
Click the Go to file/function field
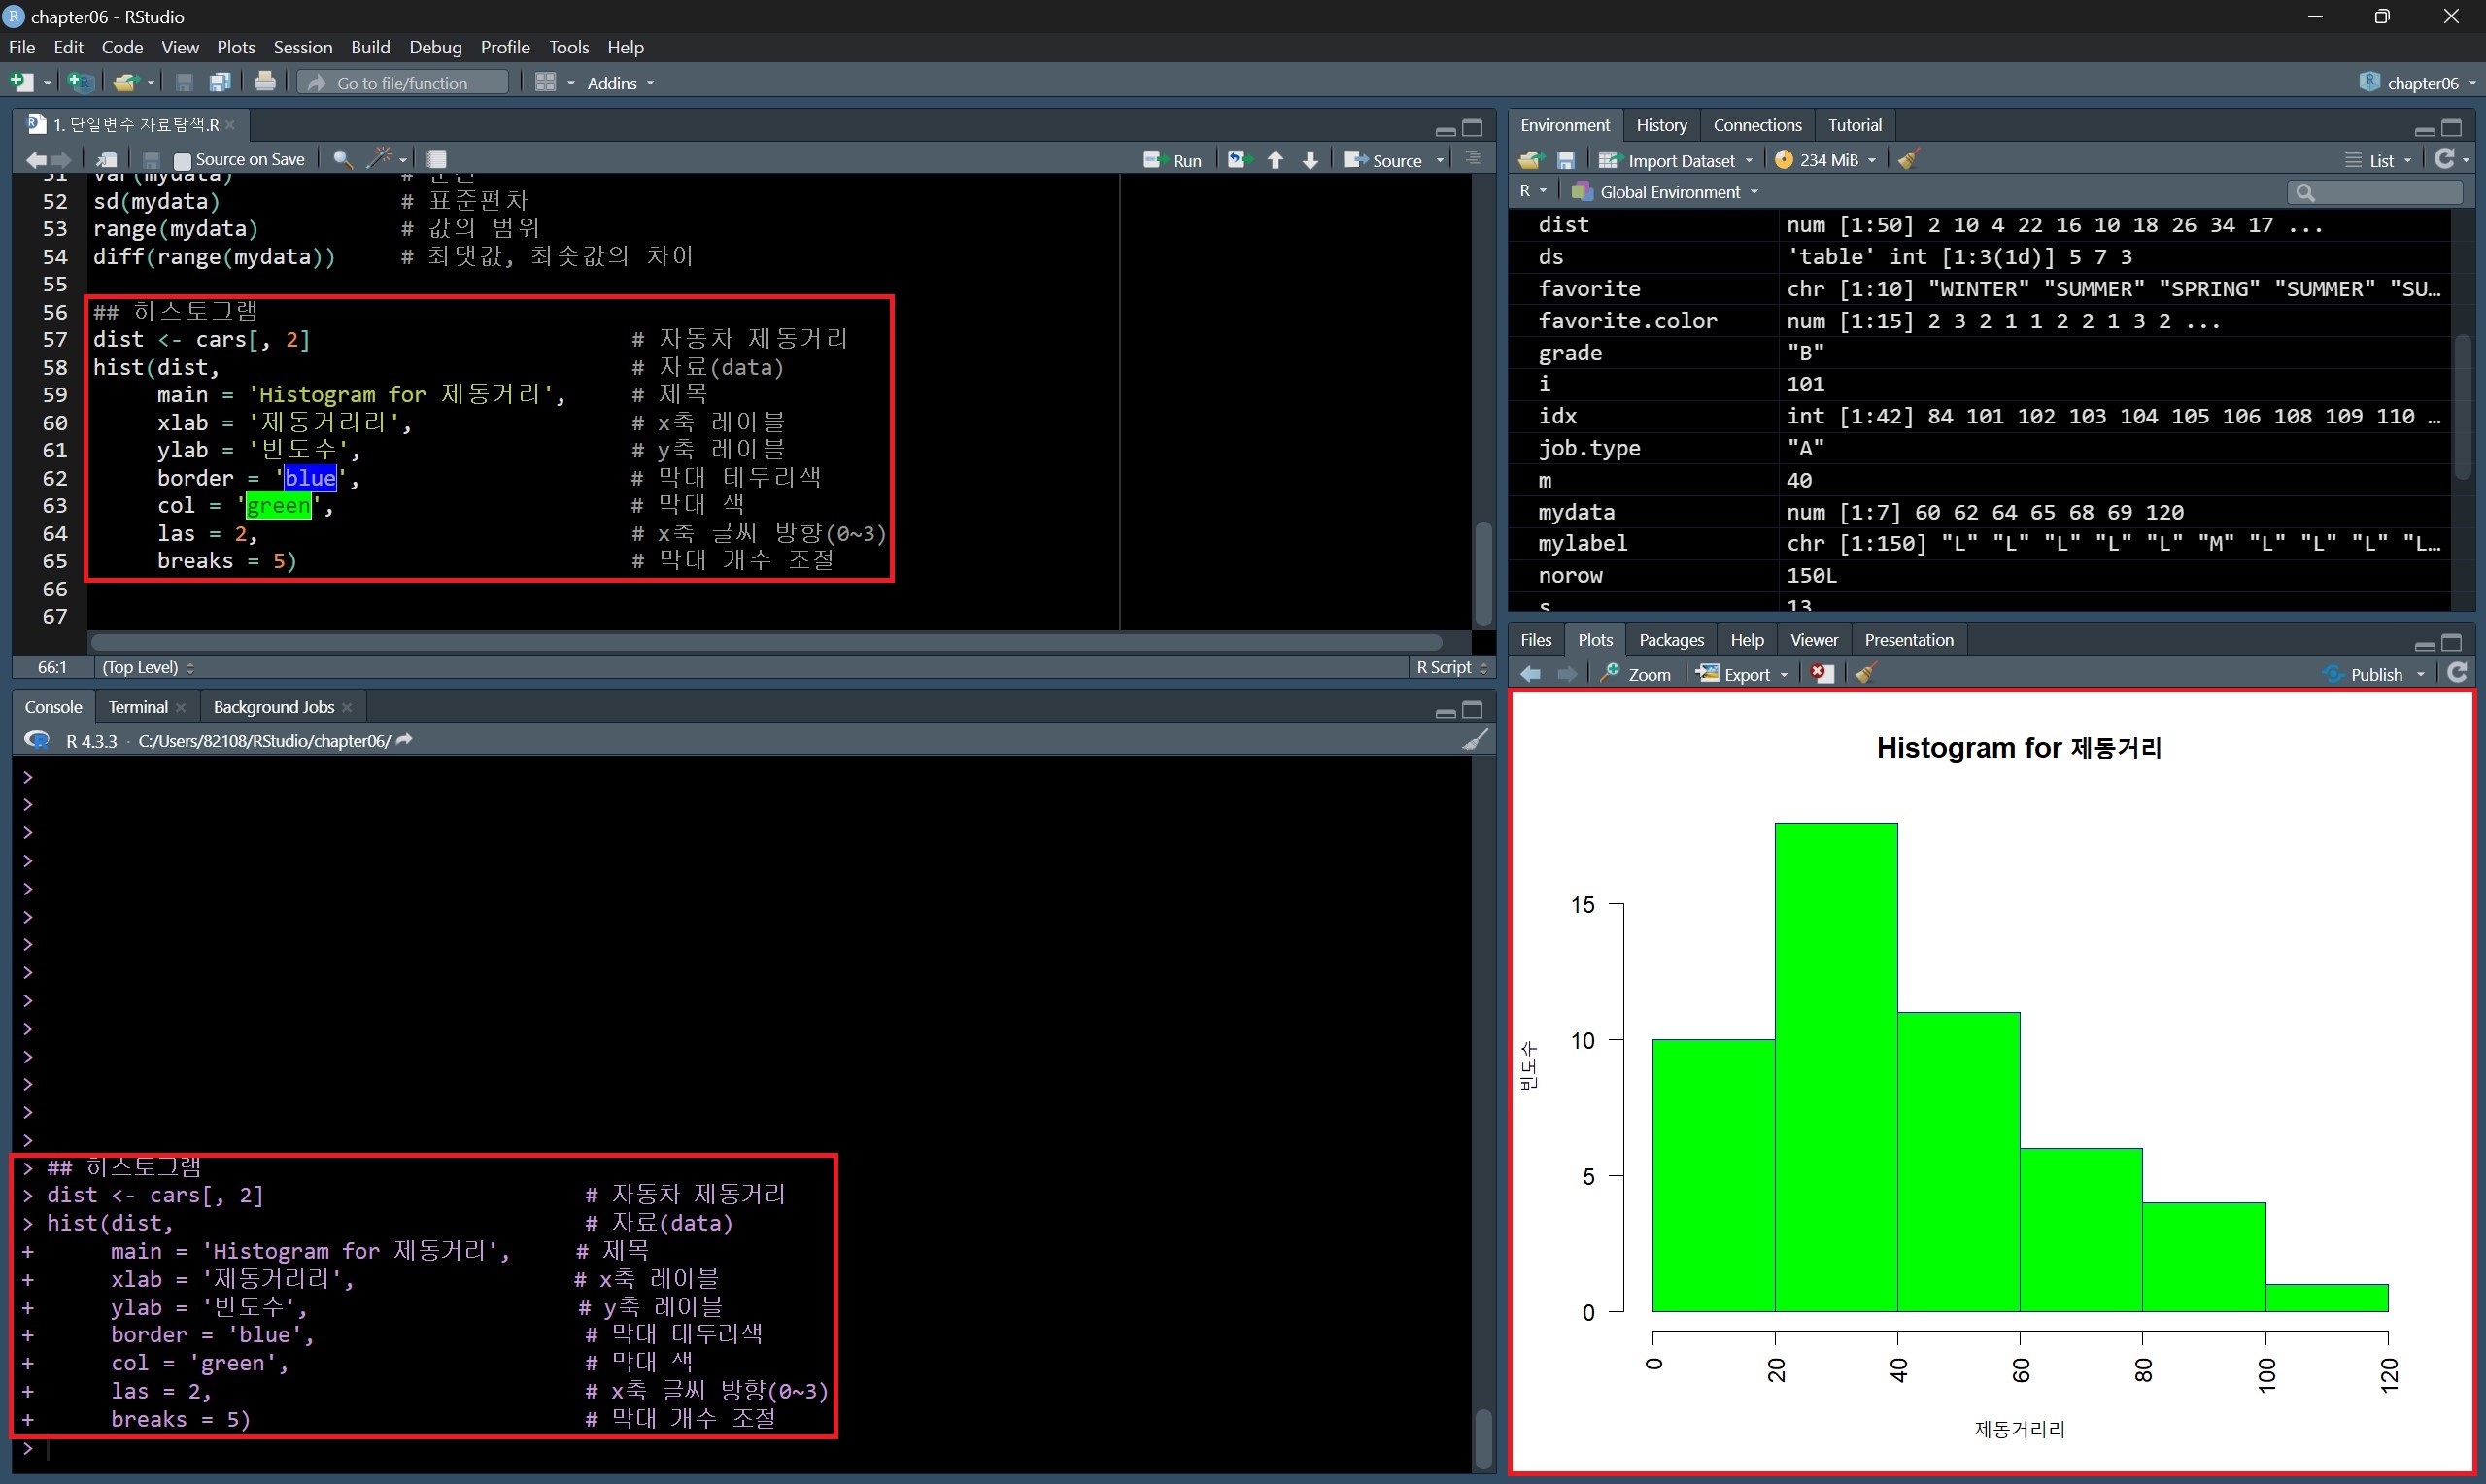click(402, 83)
